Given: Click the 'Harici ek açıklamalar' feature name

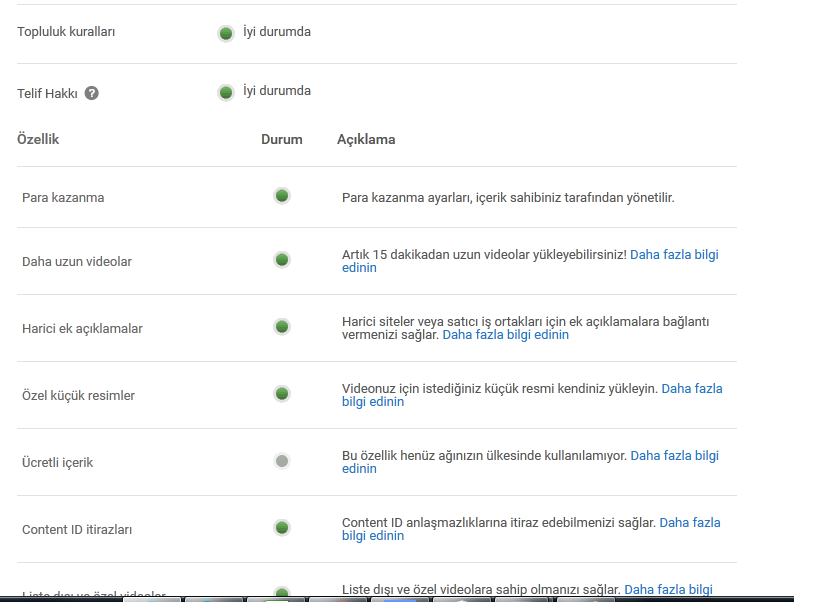Looking at the screenshot, I should point(82,329).
